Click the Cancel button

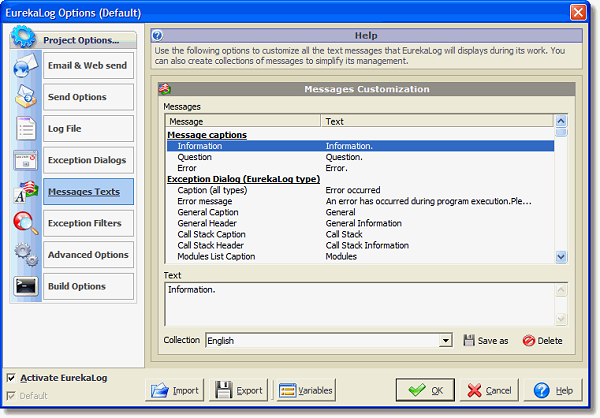tap(489, 390)
